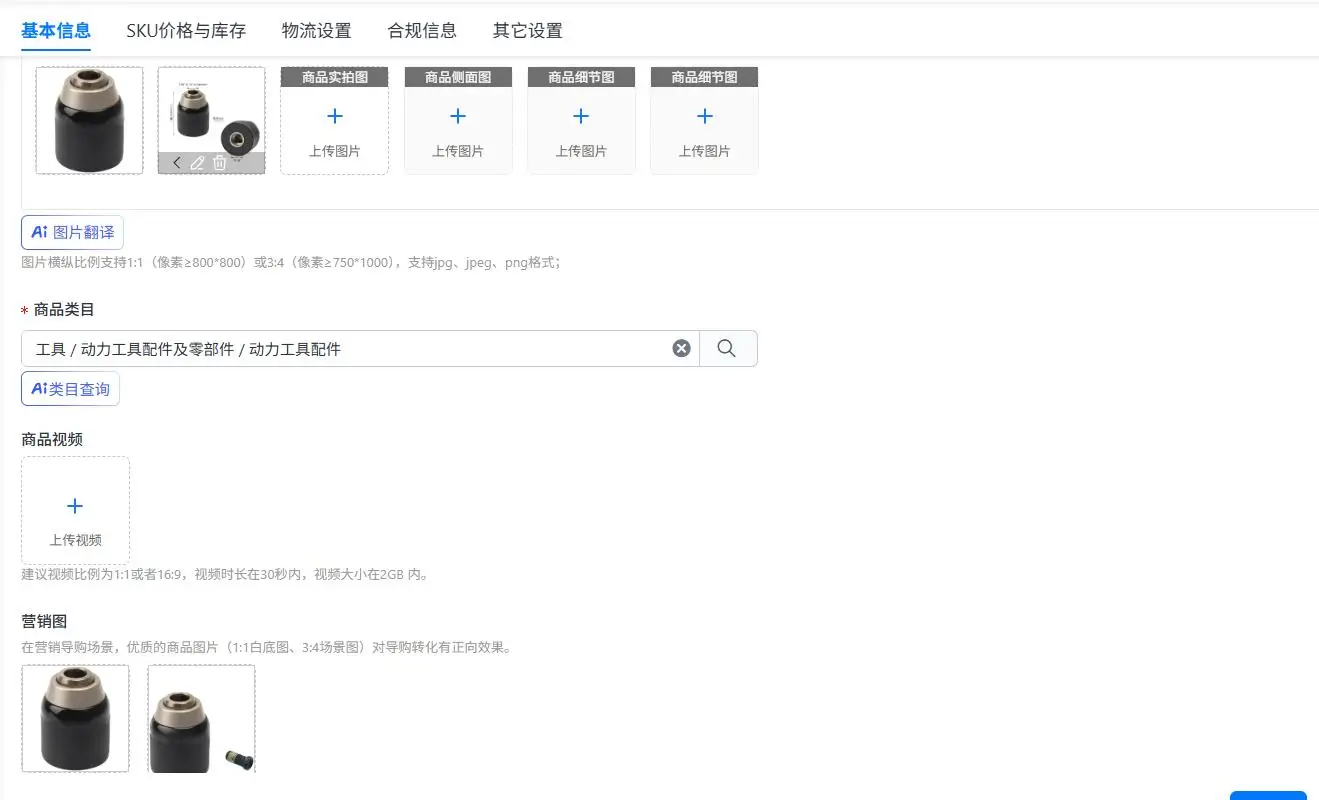Viewport: 1319px width, 800px height.
Task: Click plus icon under 商品侧面图
Action: (458, 116)
